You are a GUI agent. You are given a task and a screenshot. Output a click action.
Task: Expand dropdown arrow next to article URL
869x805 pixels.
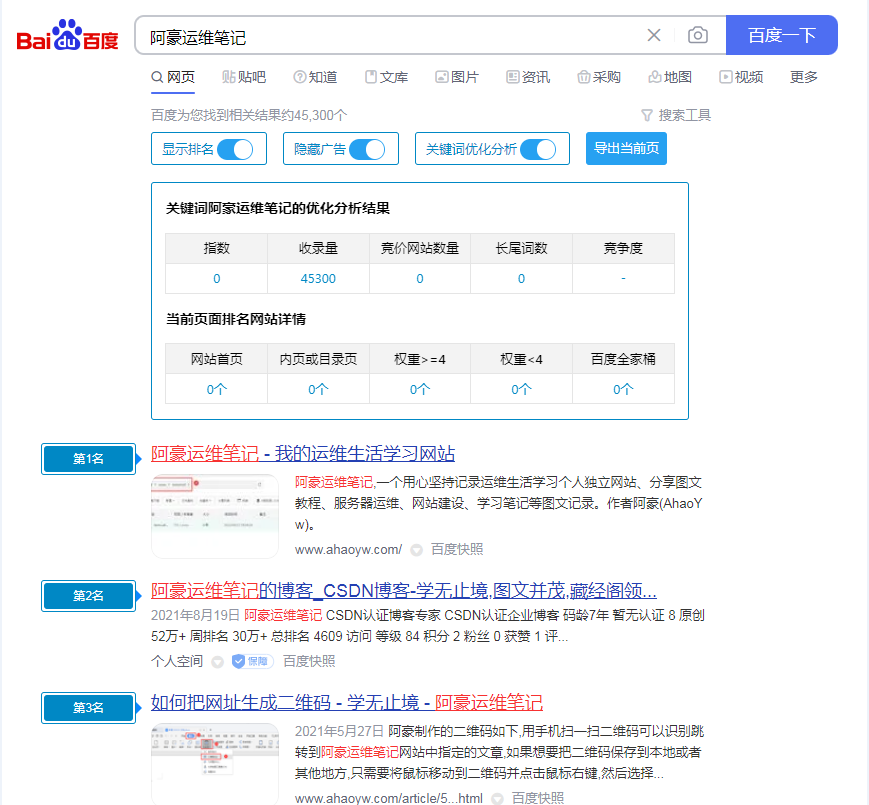pyautogui.click(x=498, y=799)
